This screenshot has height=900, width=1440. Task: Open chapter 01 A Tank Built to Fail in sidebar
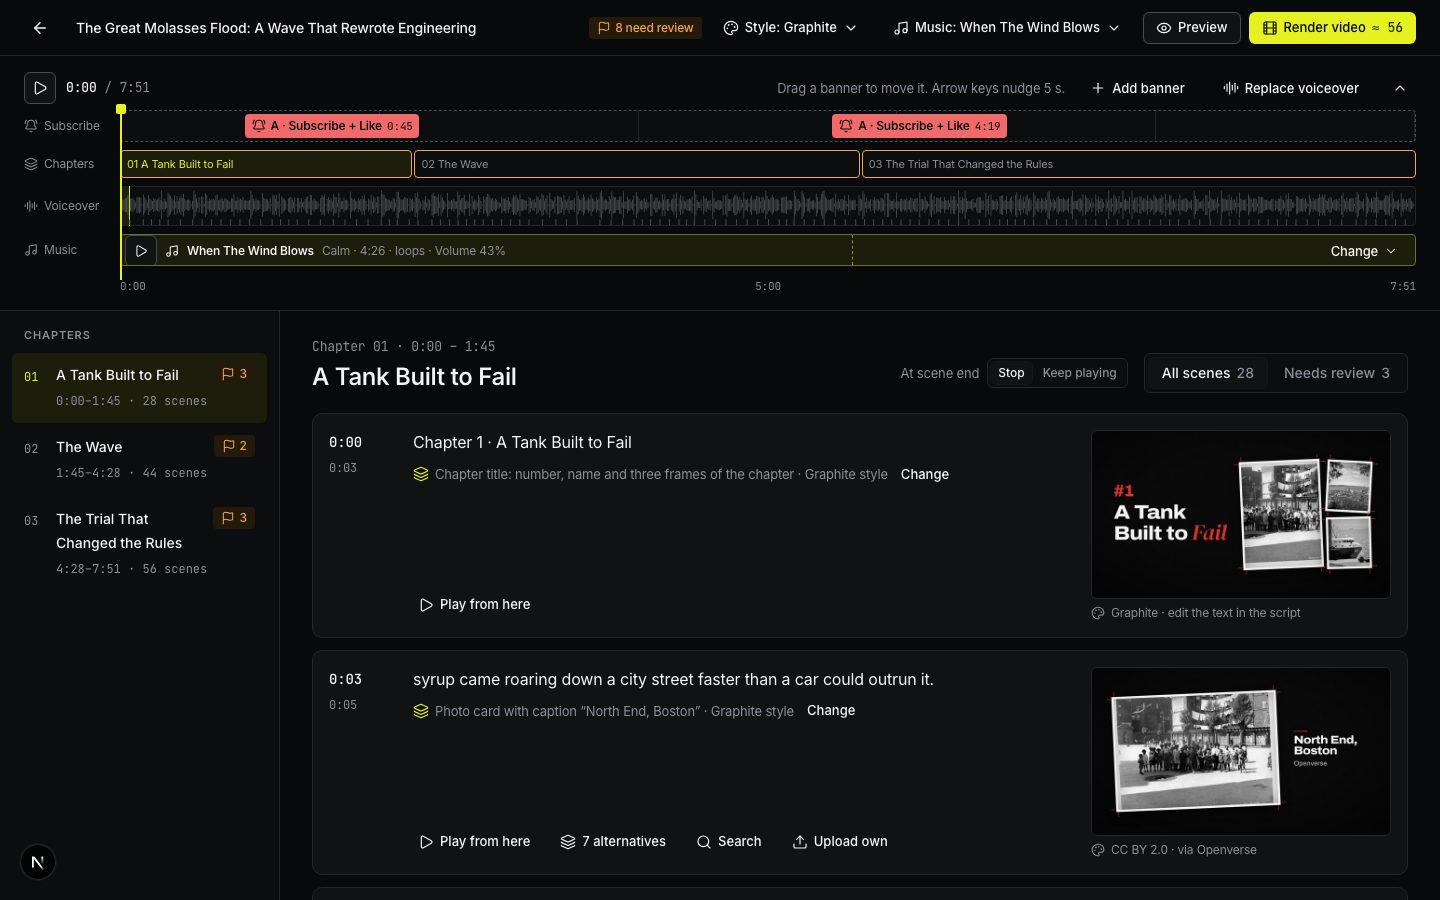point(139,387)
